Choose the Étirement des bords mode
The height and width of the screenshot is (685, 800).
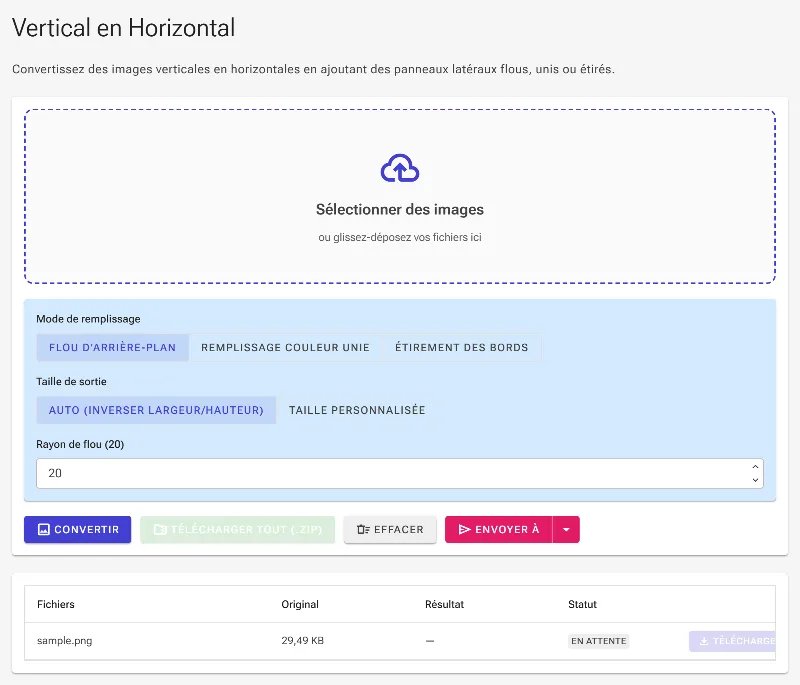click(x=462, y=347)
